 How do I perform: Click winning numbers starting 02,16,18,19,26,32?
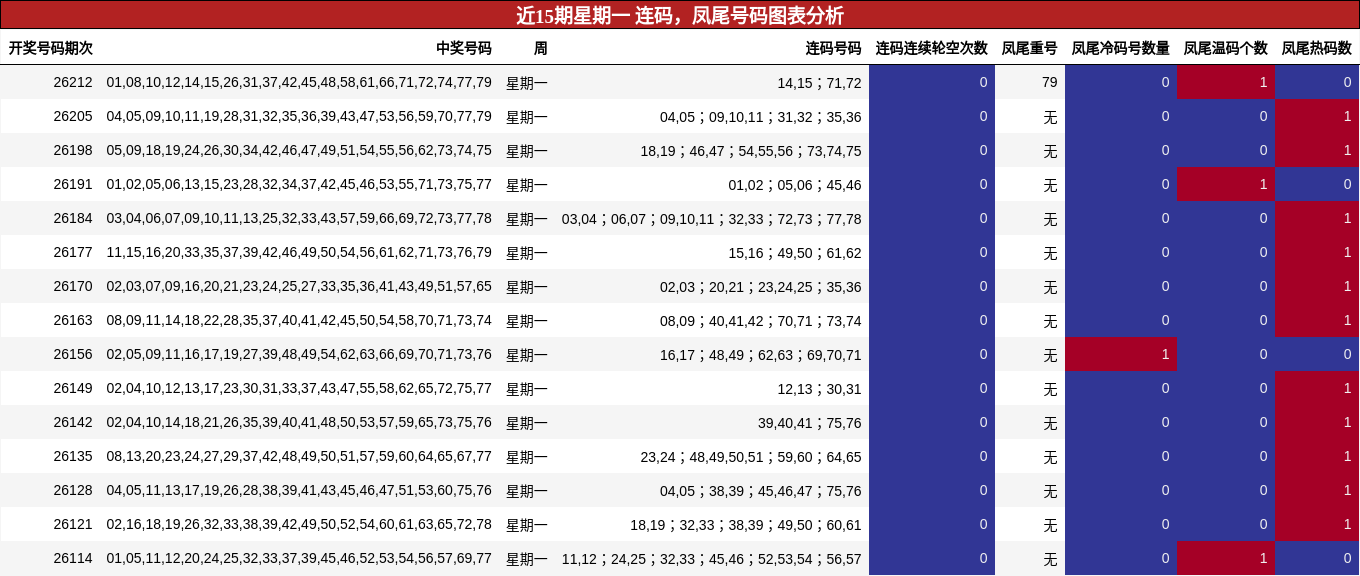pos(299,524)
